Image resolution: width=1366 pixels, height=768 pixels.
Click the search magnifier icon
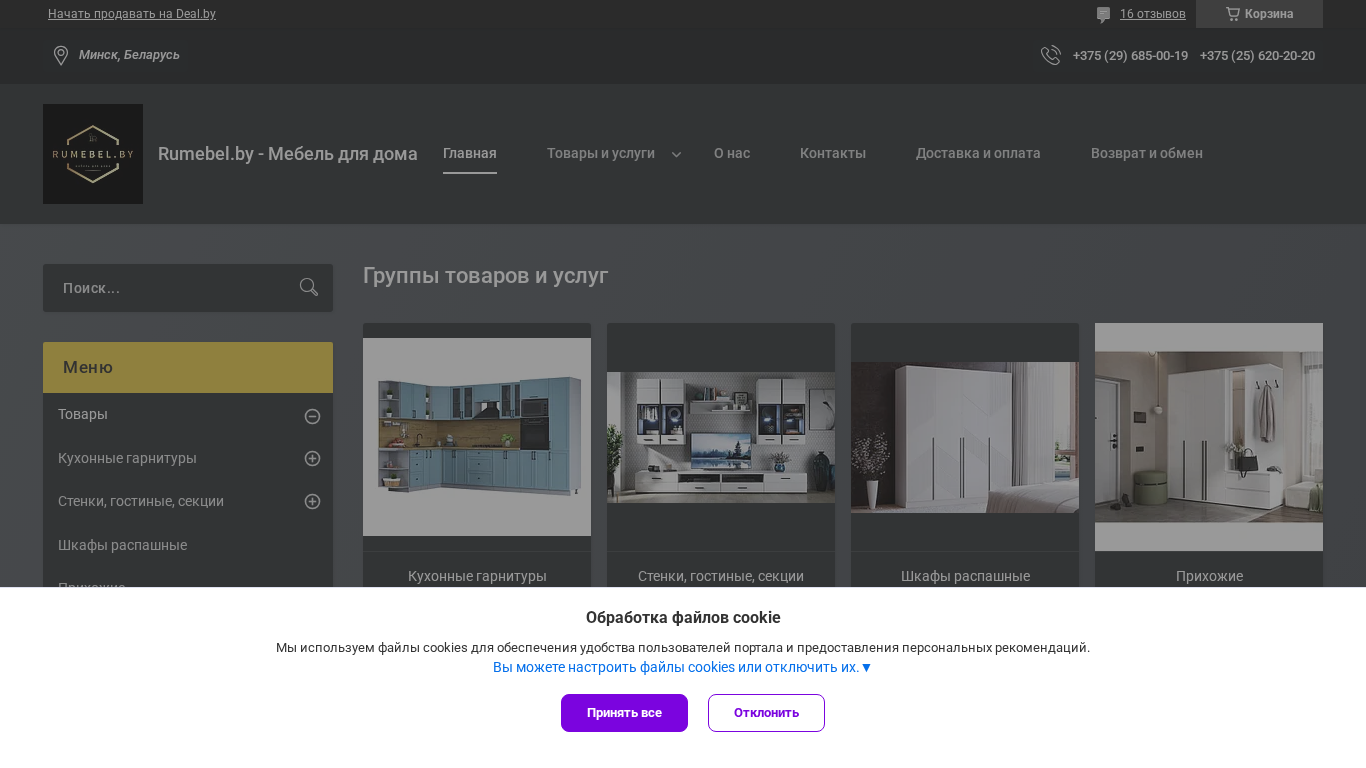tap(309, 288)
